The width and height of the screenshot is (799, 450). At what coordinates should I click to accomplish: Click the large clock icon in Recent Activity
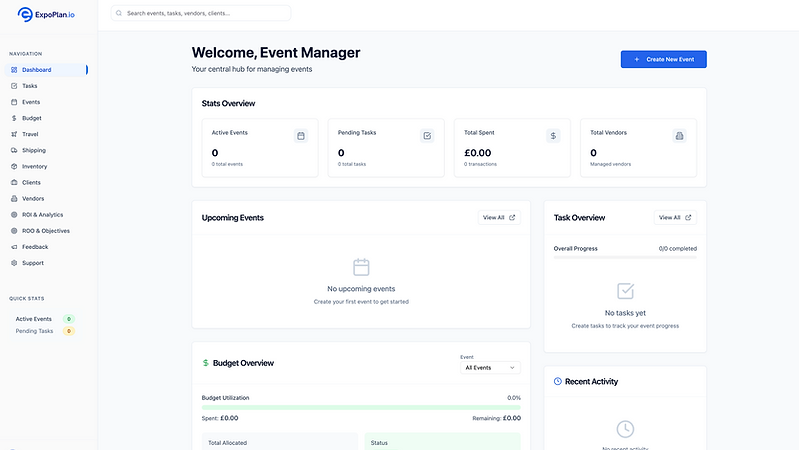click(x=625, y=429)
